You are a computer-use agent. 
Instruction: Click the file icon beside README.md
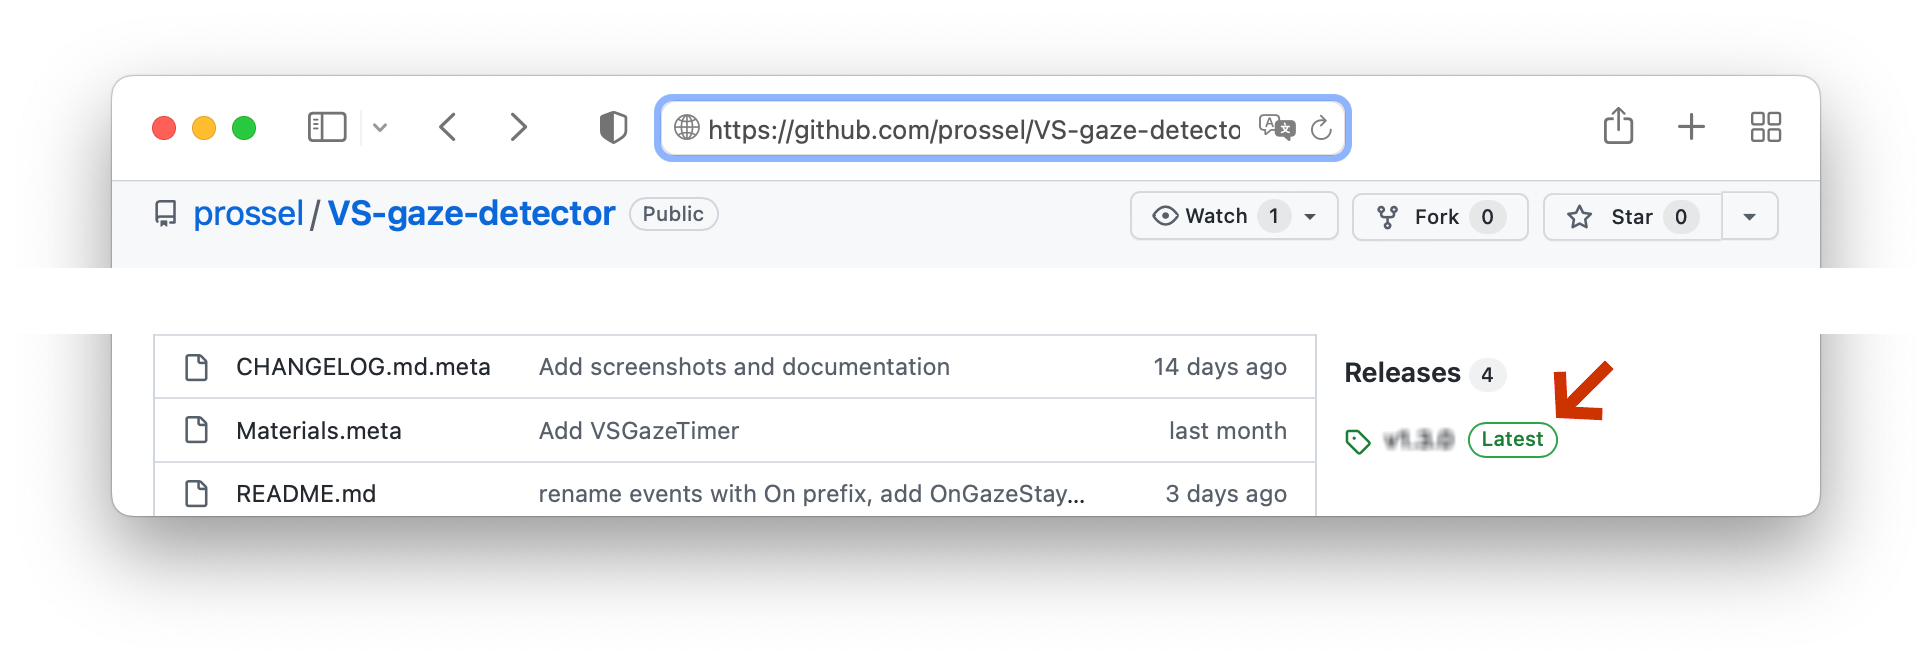[196, 493]
